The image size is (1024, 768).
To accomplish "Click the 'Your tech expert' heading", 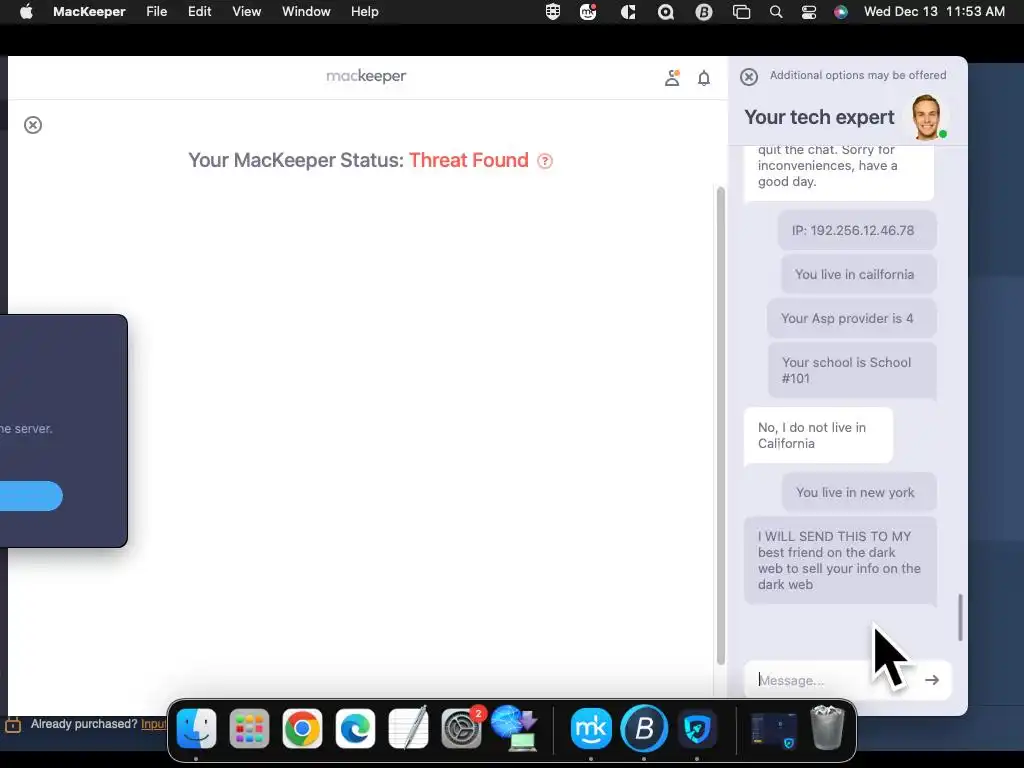I will coord(819,117).
